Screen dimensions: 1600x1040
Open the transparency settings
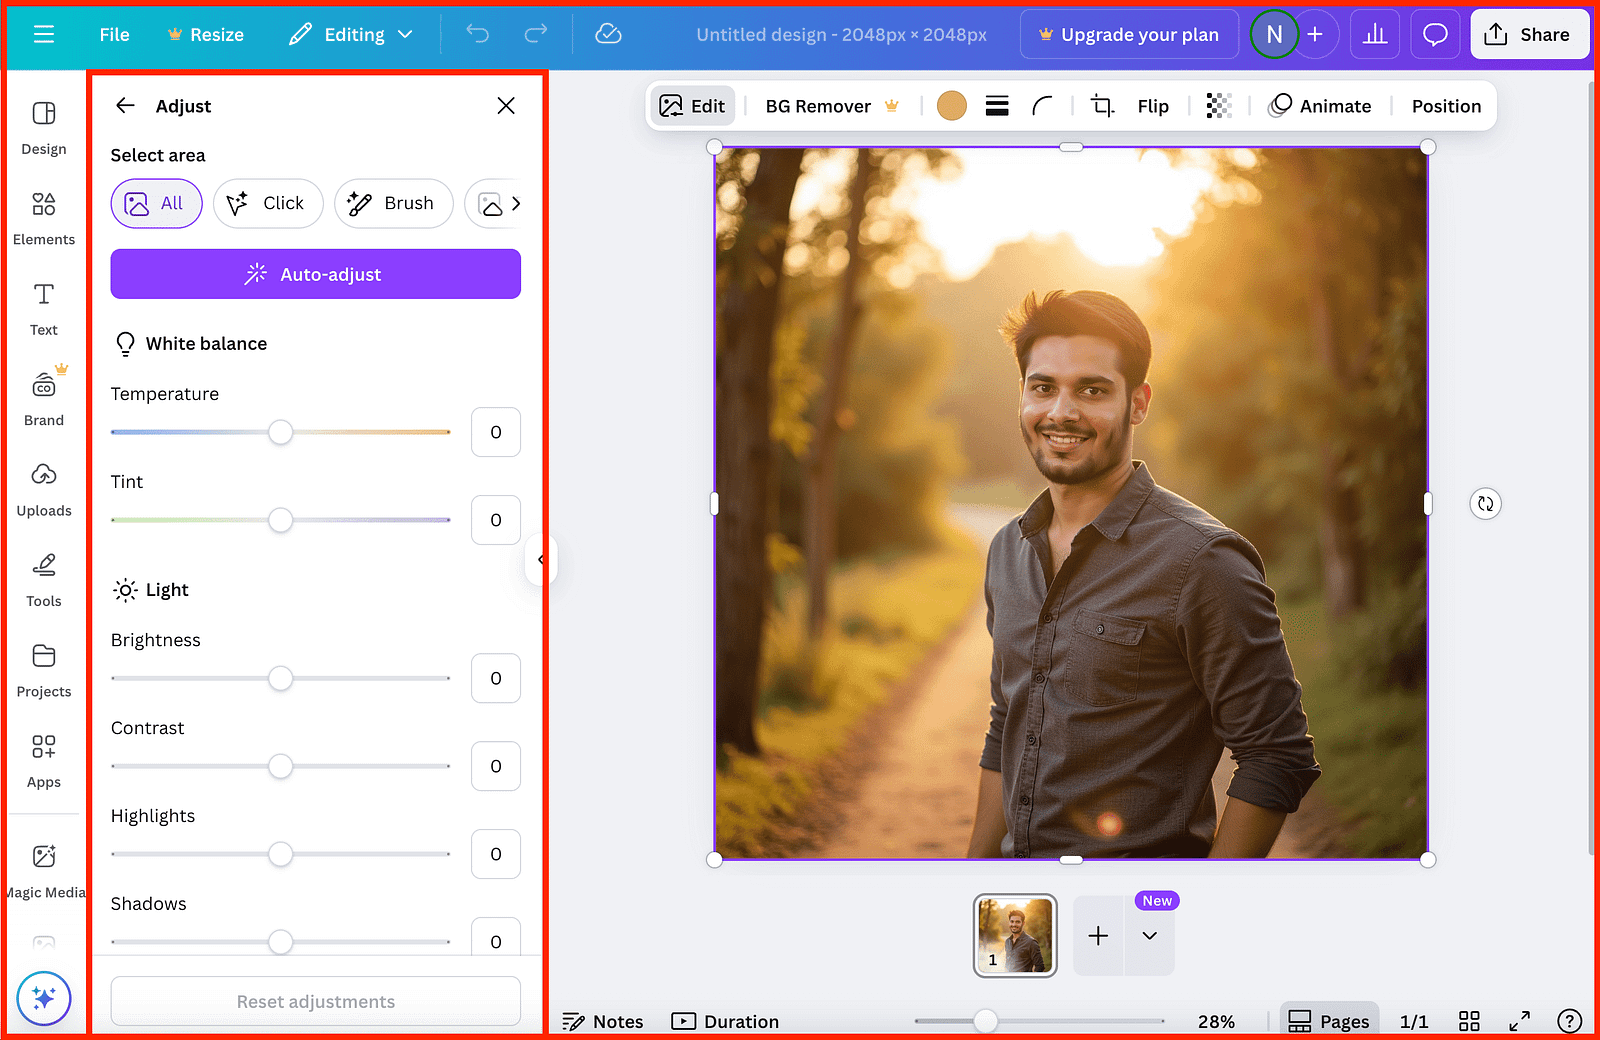(1218, 105)
